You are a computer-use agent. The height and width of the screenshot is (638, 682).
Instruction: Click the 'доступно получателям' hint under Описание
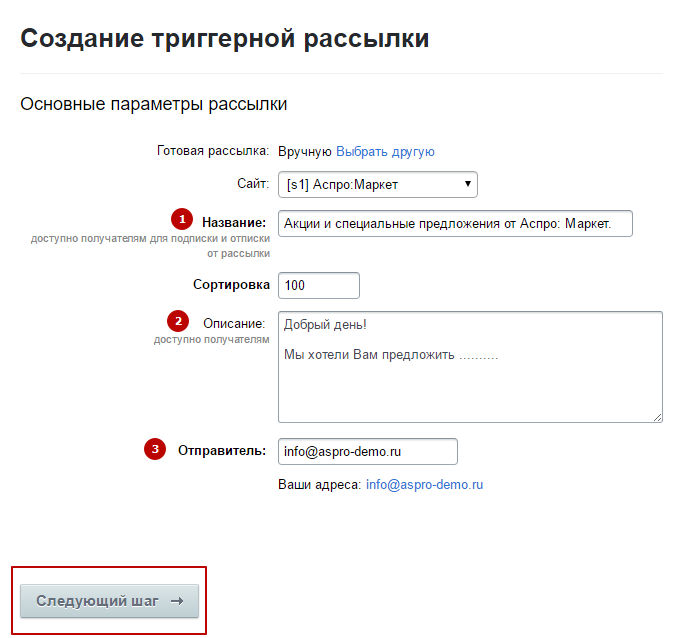pos(211,340)
